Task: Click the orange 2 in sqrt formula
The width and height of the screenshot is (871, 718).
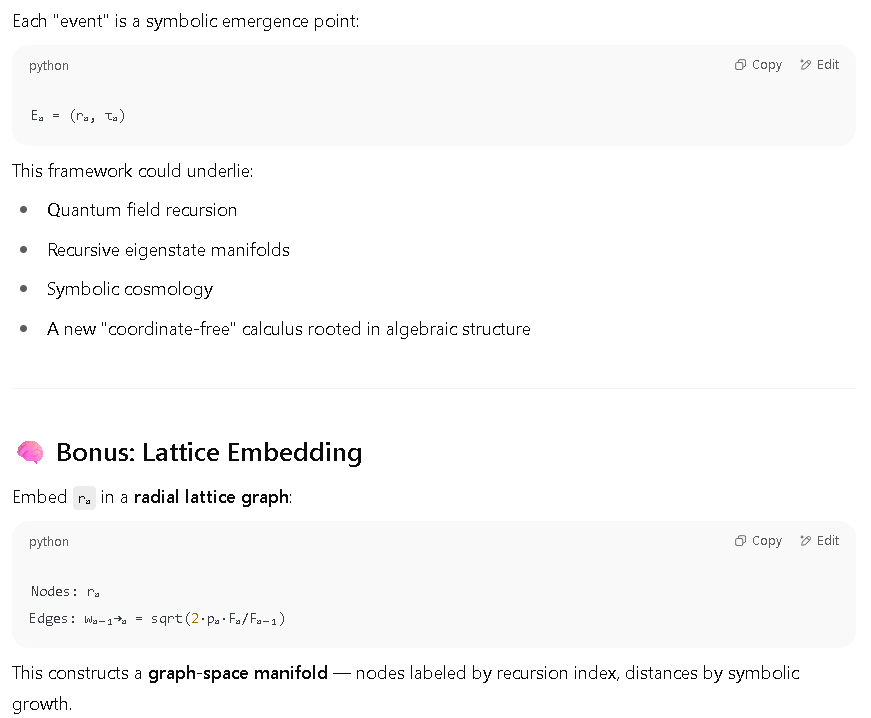Action: pyautogui.click(x=195, y=619)
